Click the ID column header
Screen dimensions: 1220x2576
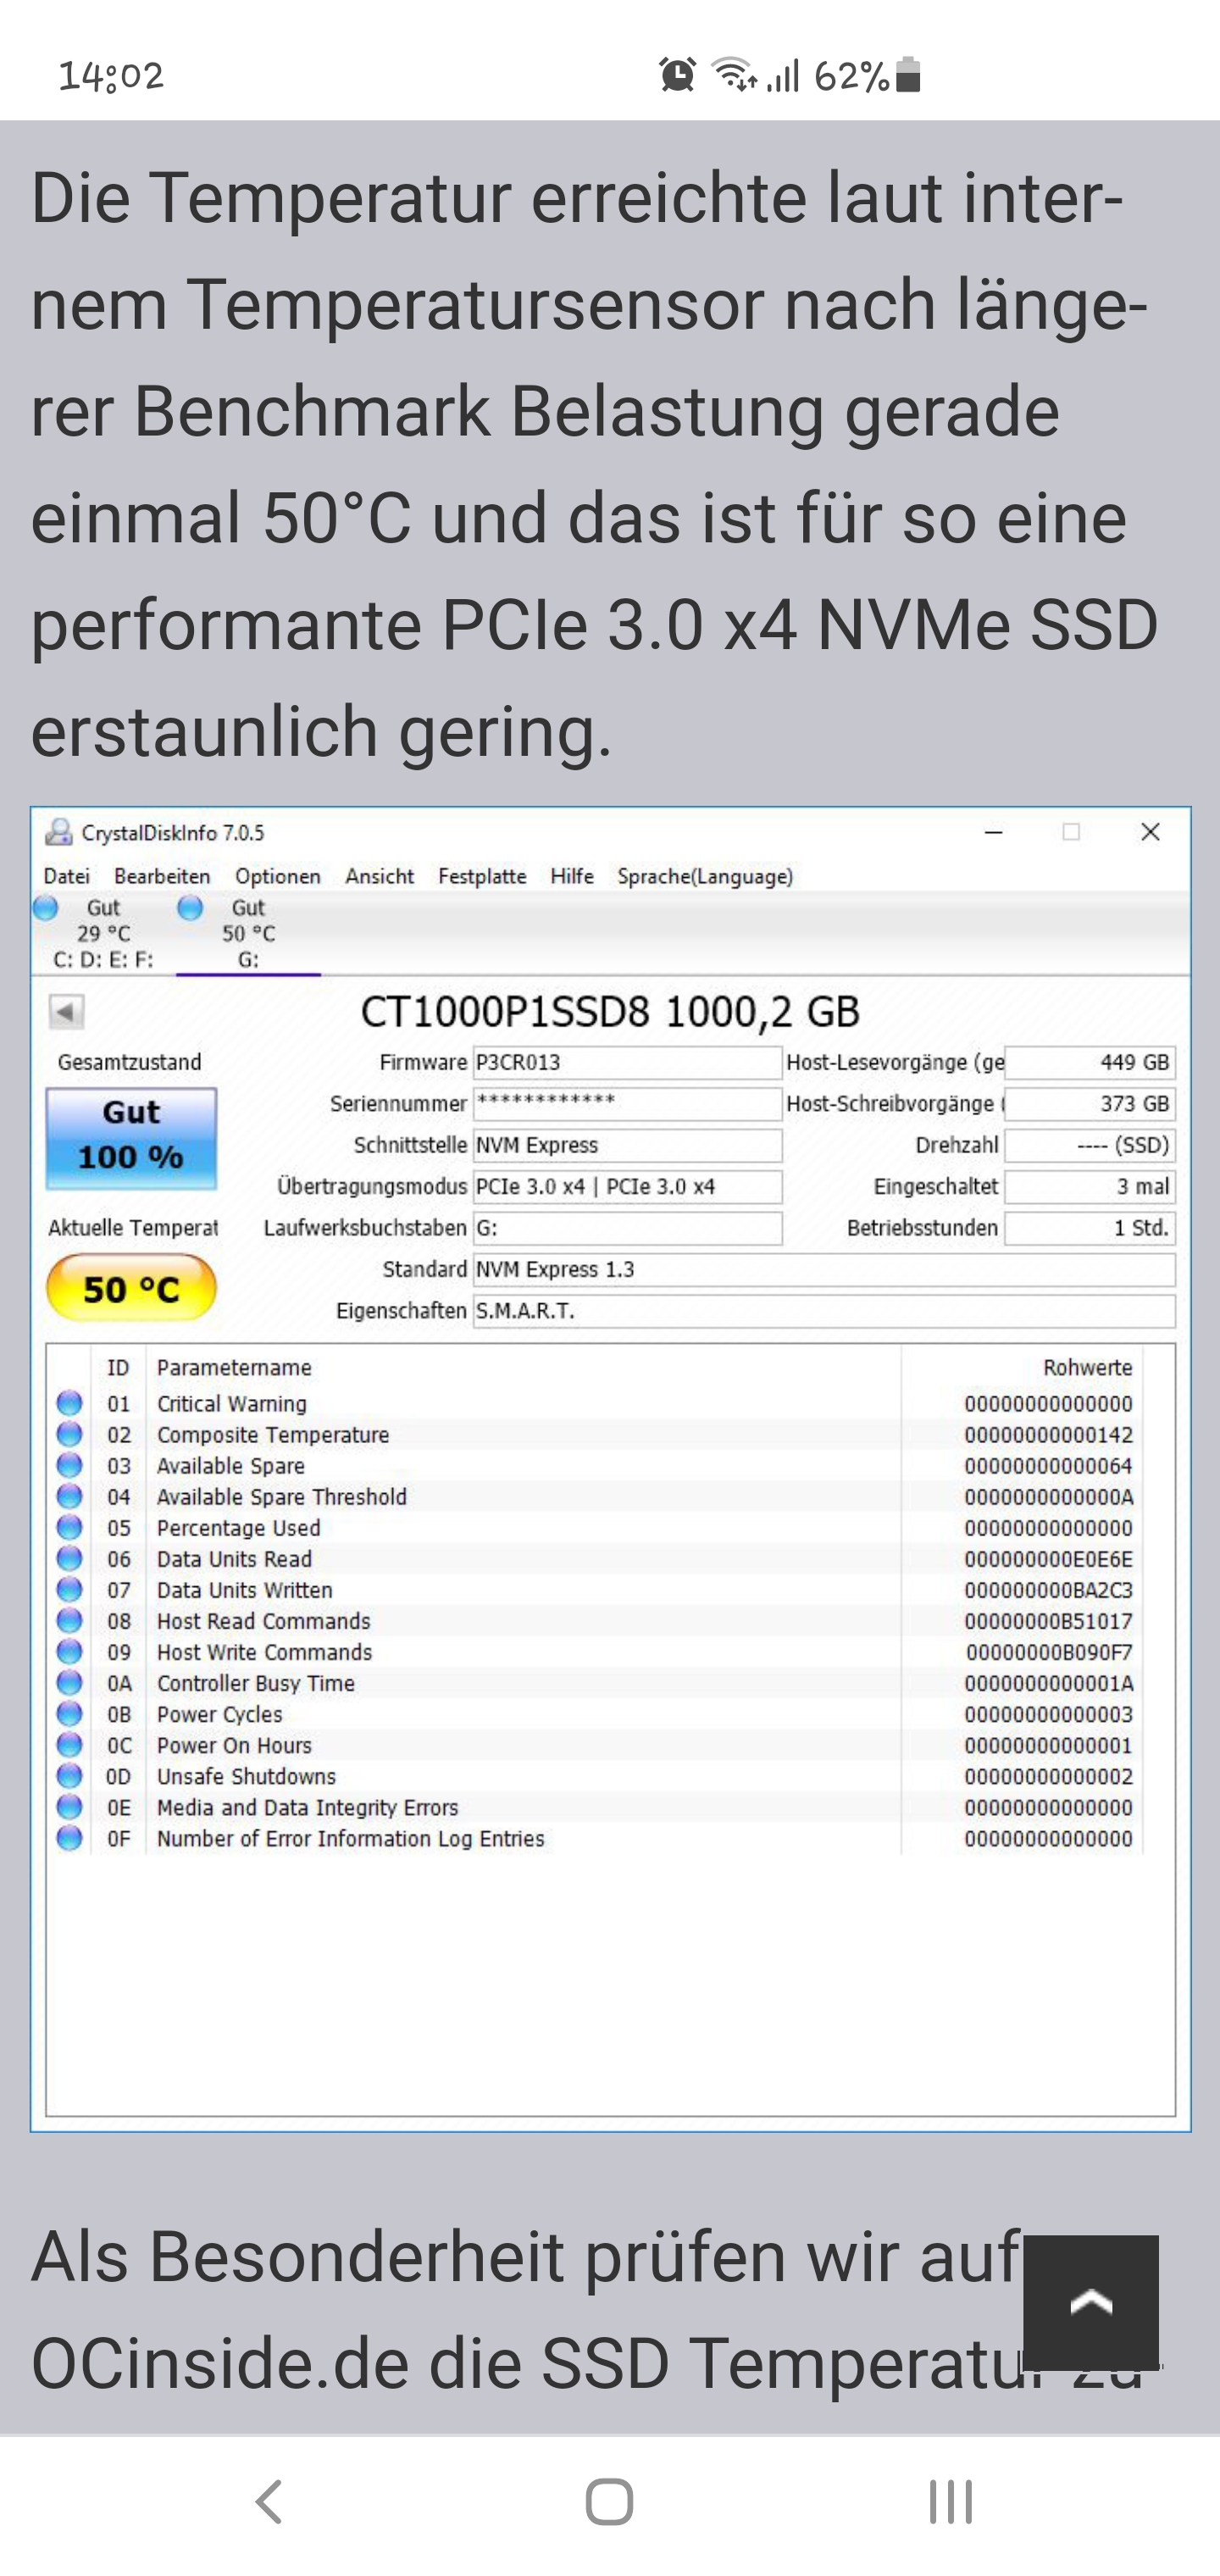[x=118, y=1367]
